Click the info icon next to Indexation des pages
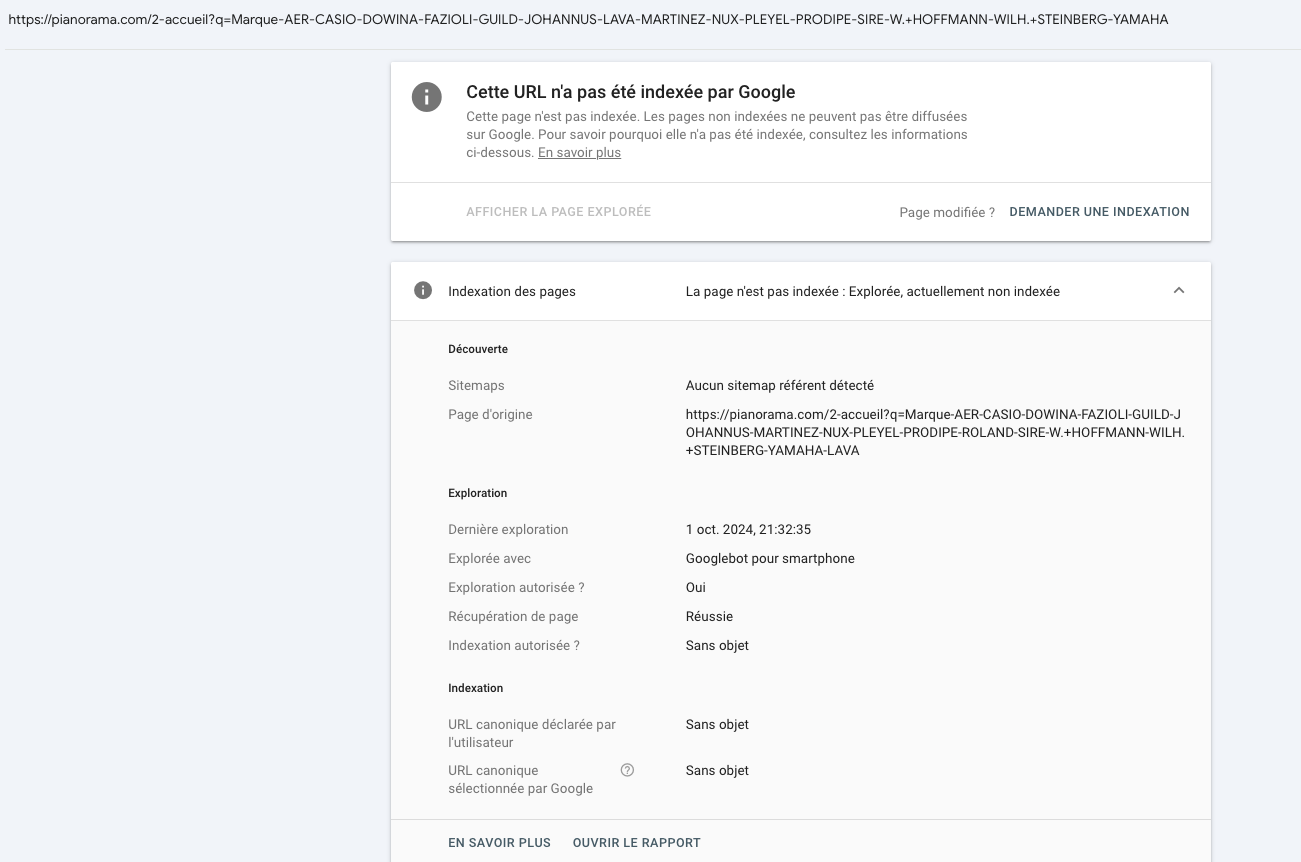1301x862 pixels. 423,291
